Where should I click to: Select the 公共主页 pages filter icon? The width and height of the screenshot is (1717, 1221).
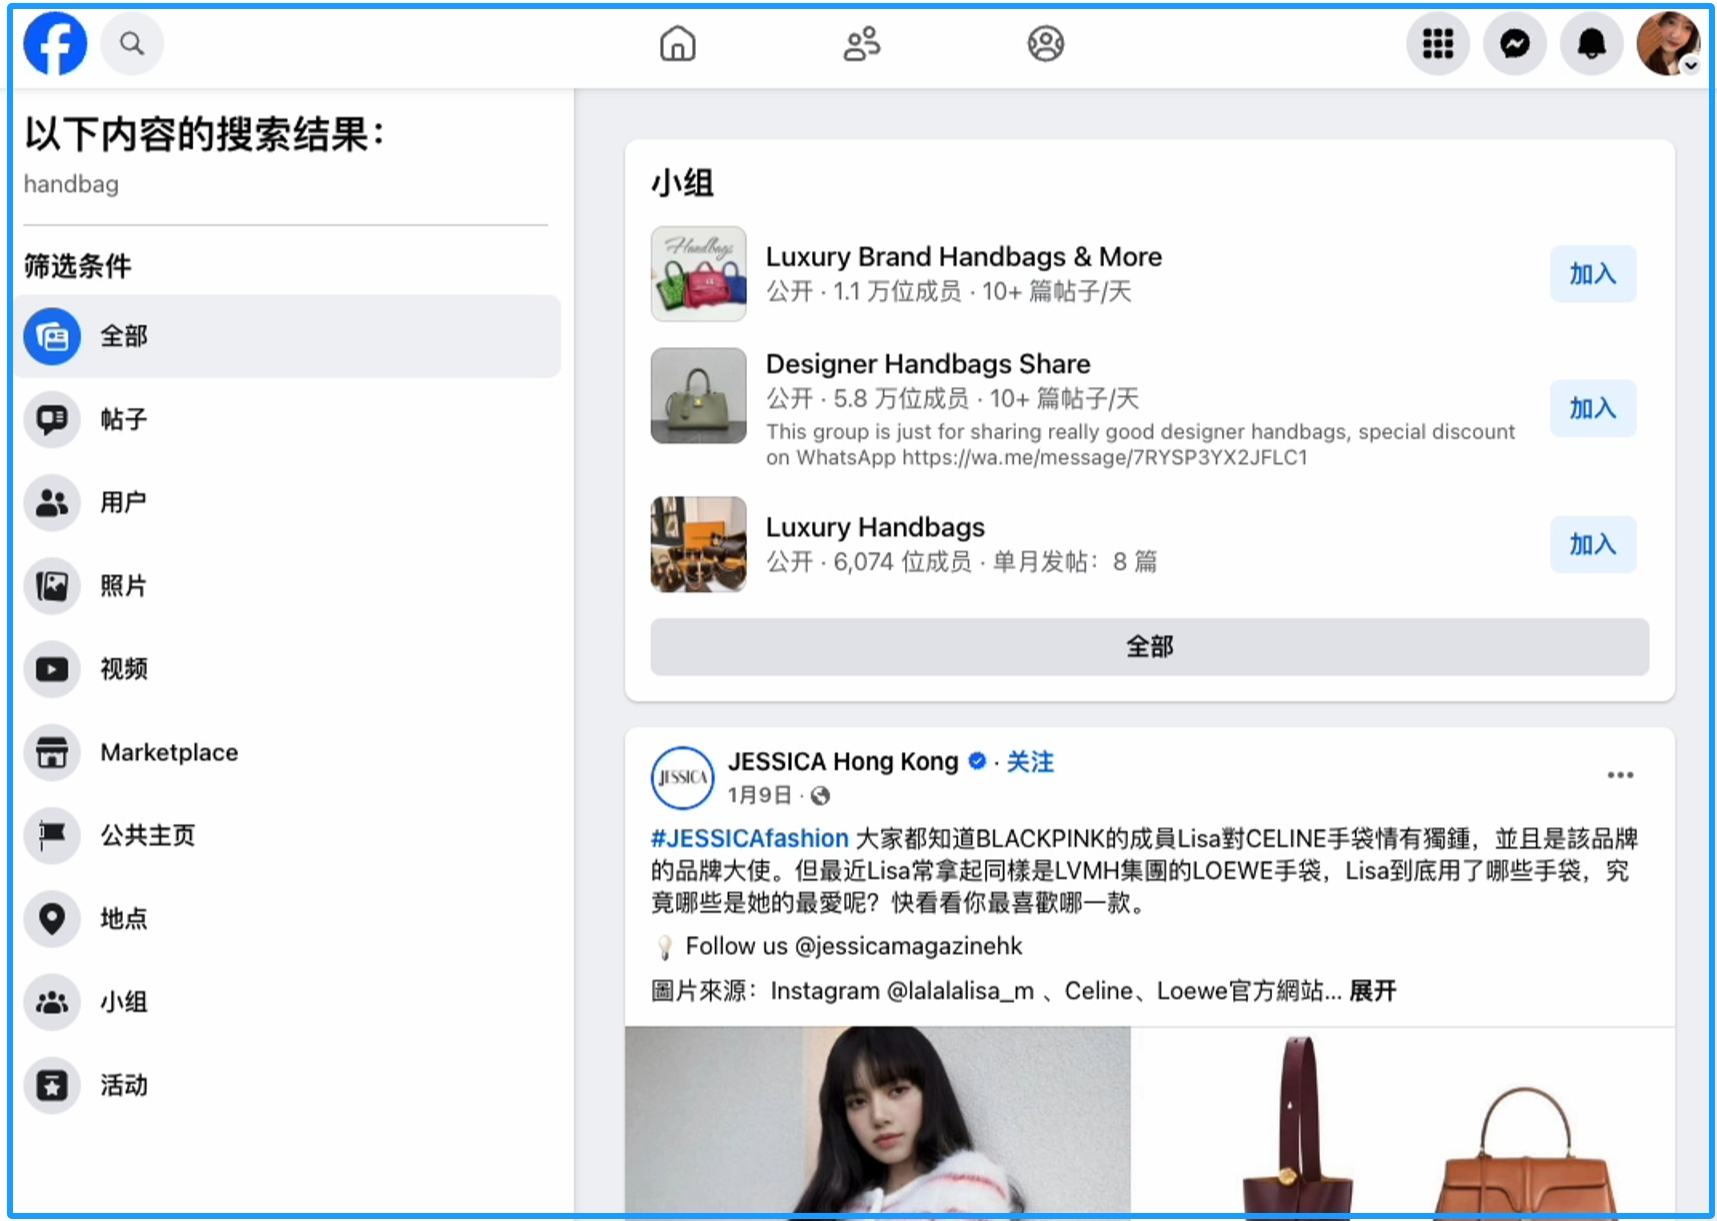pos(52,835)
